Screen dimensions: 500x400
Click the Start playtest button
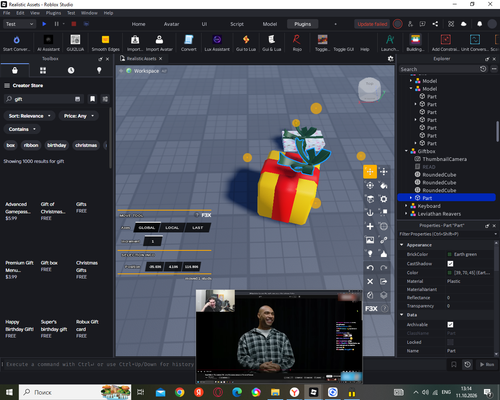pos(44,24)
